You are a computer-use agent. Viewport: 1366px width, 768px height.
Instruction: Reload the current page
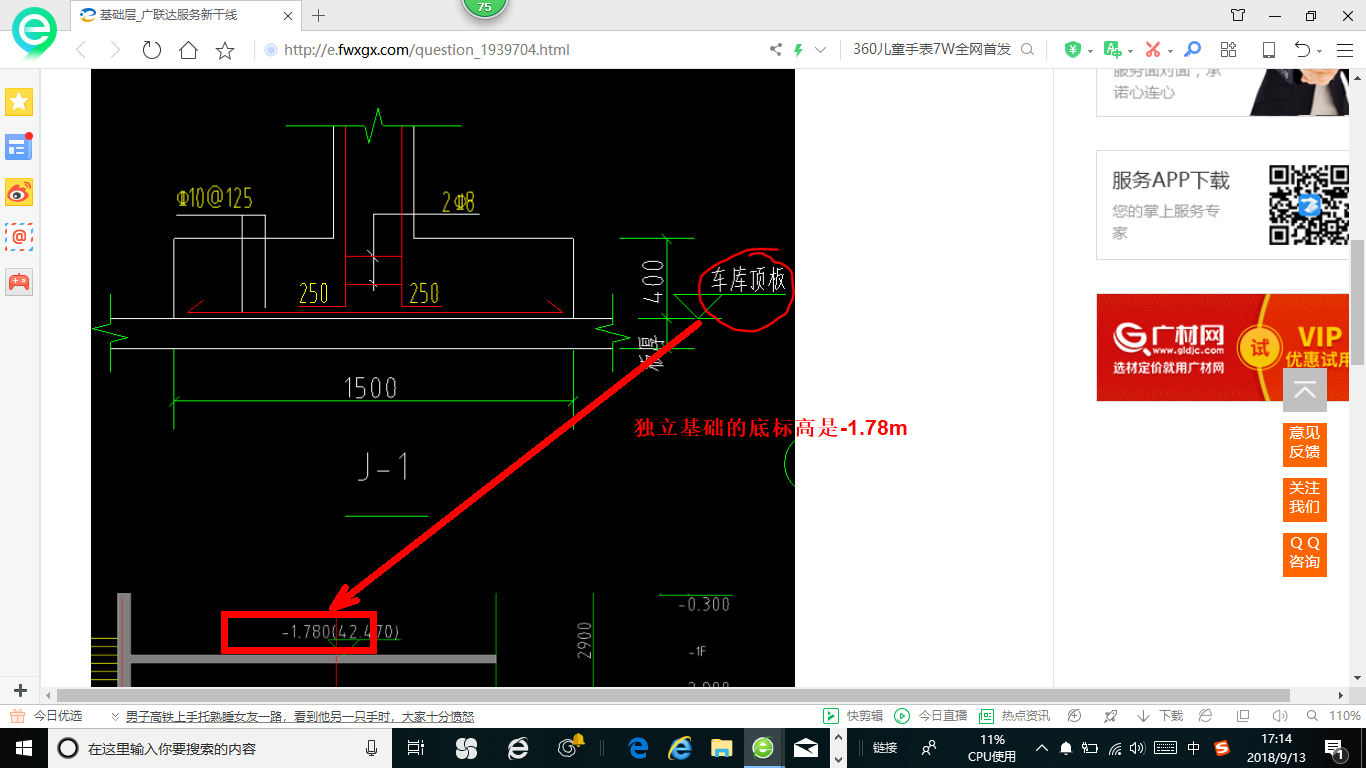[x=152, y=50]
